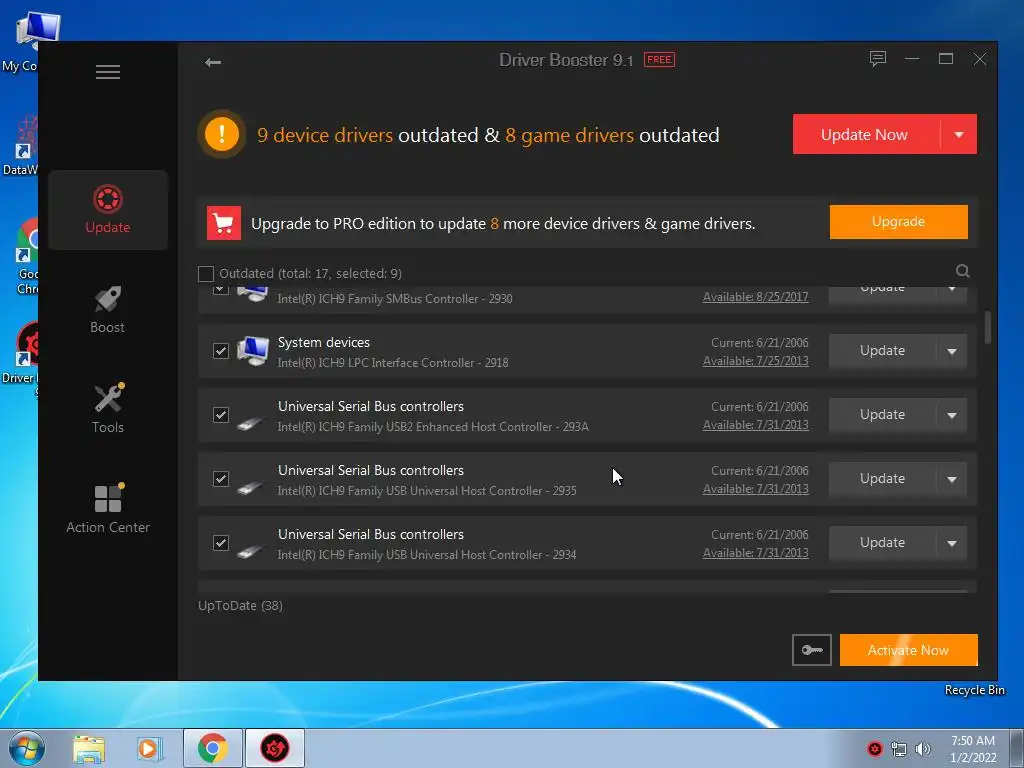
Task: Click Driver Booster tray icon
Action: pyautogui.click(x=874, y=748)
